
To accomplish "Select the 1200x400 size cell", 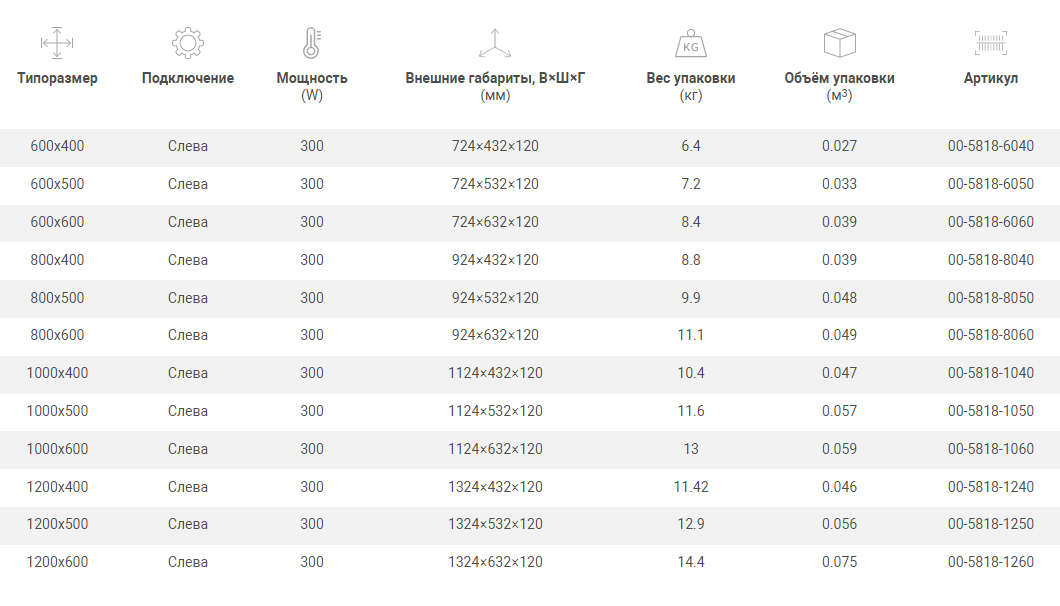I will pyautogui.click(x=57, y=487).
